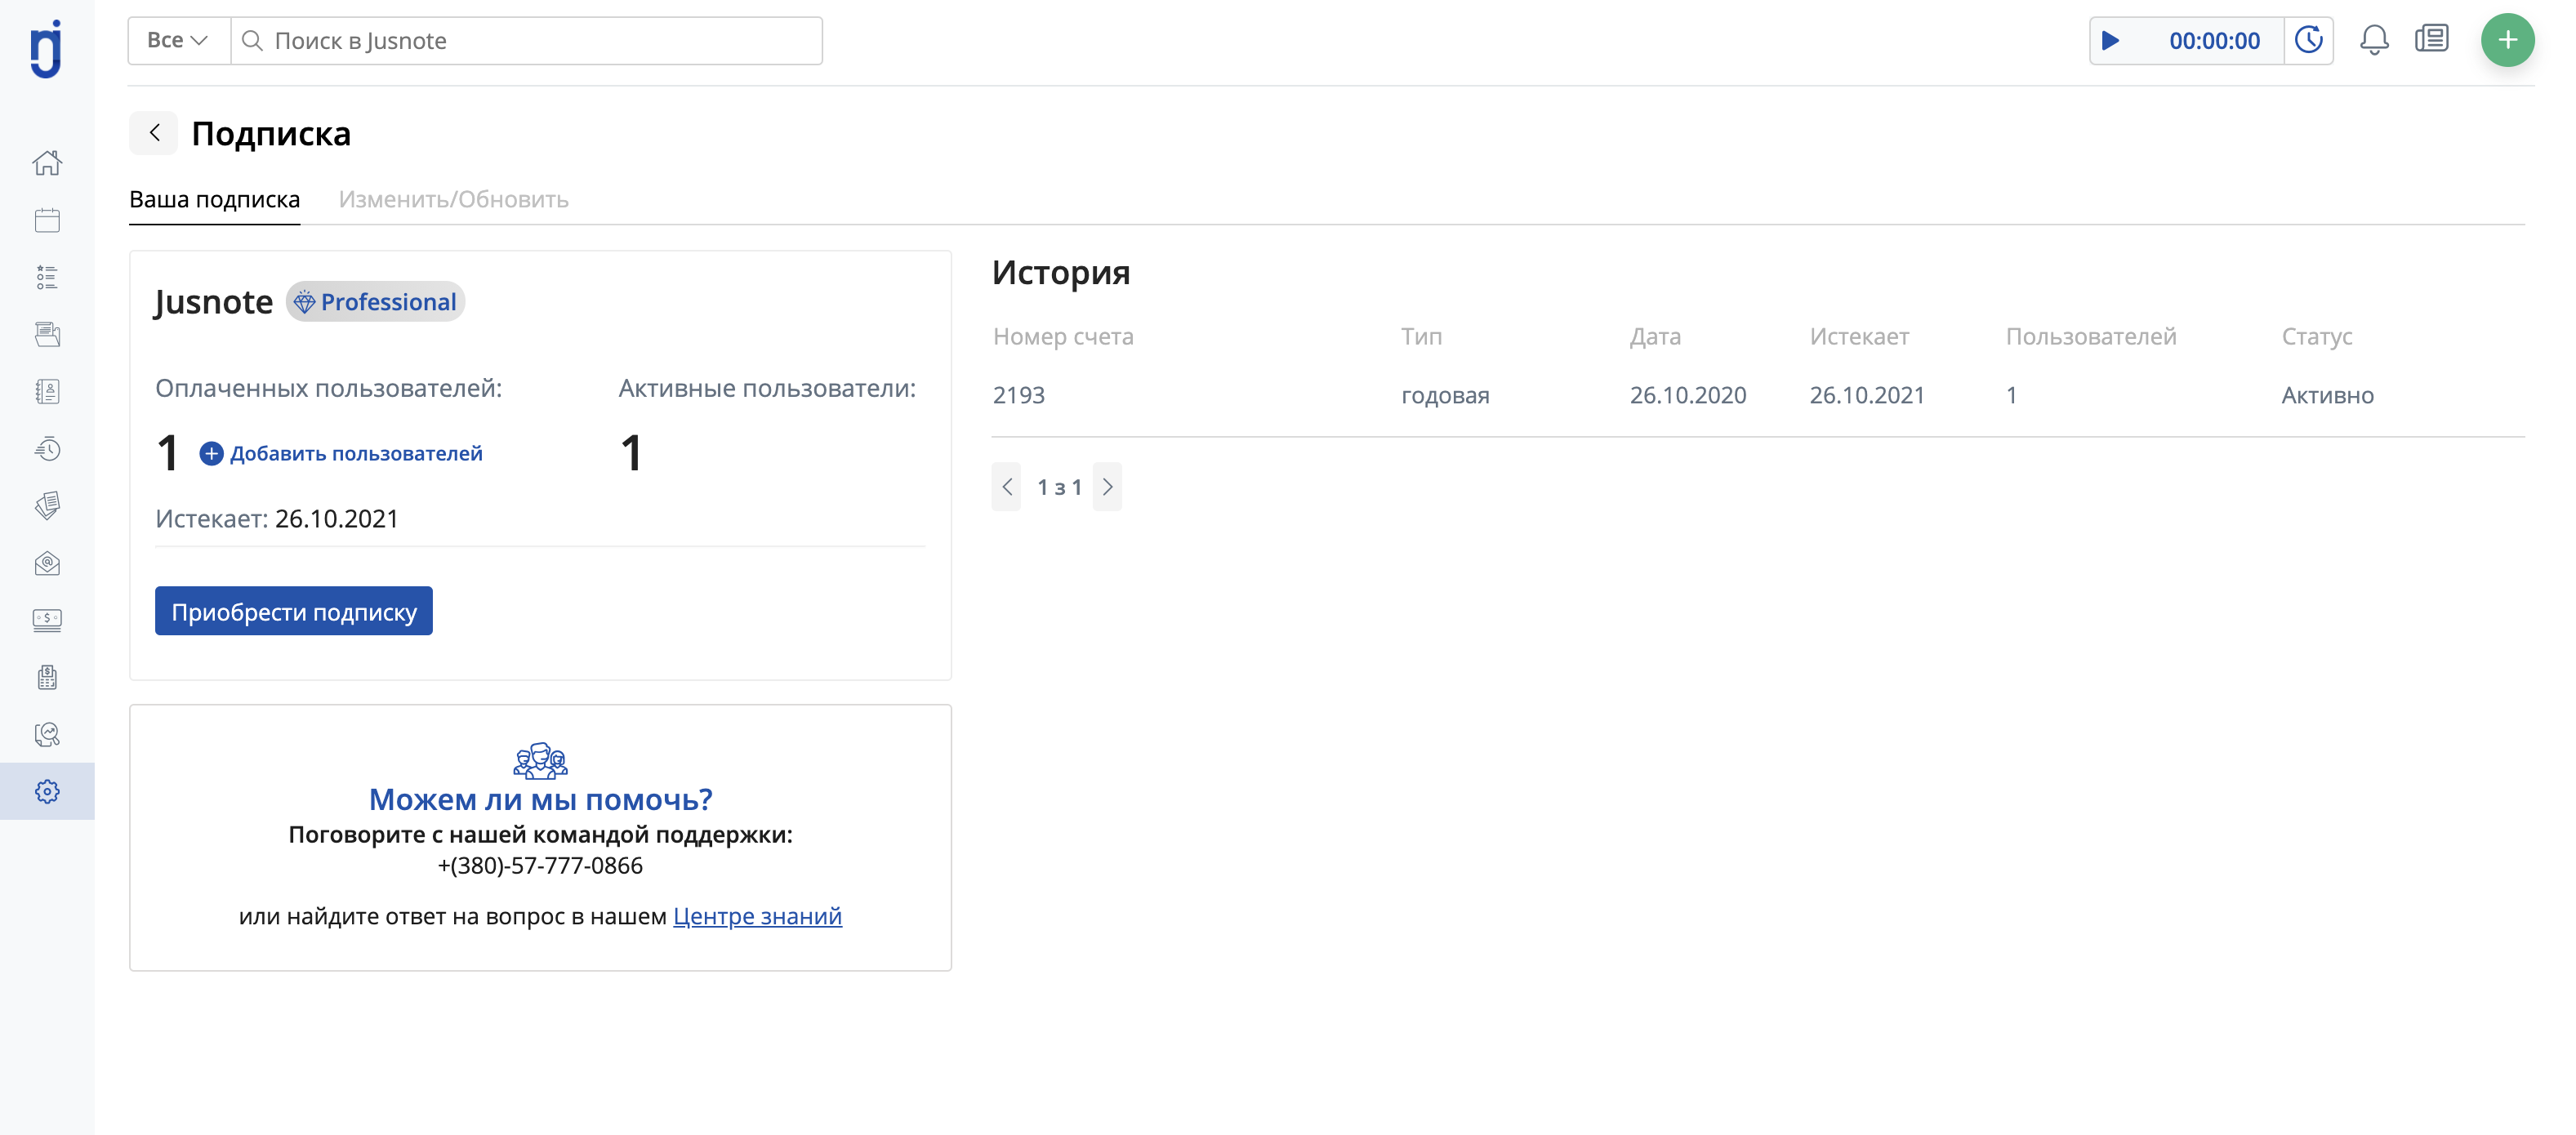Image resolution: width=2576 pixels, height=1135 pixels.
Task: Click the search magnifier icon
Action: (252, 40)
